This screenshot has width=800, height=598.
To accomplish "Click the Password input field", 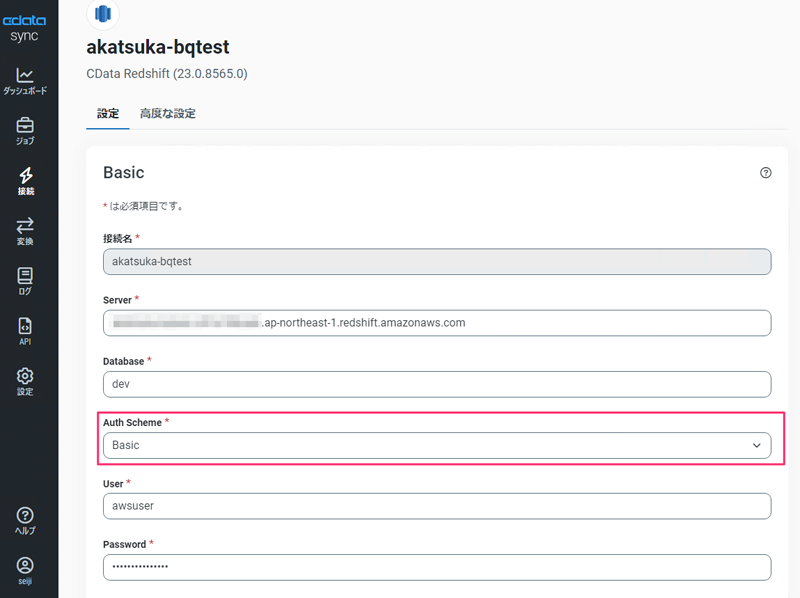I will click(437, 567).
